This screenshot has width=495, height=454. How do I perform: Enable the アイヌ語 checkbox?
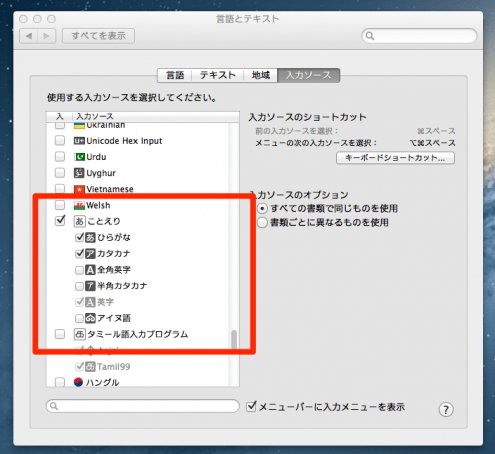[x=79, y=318]
